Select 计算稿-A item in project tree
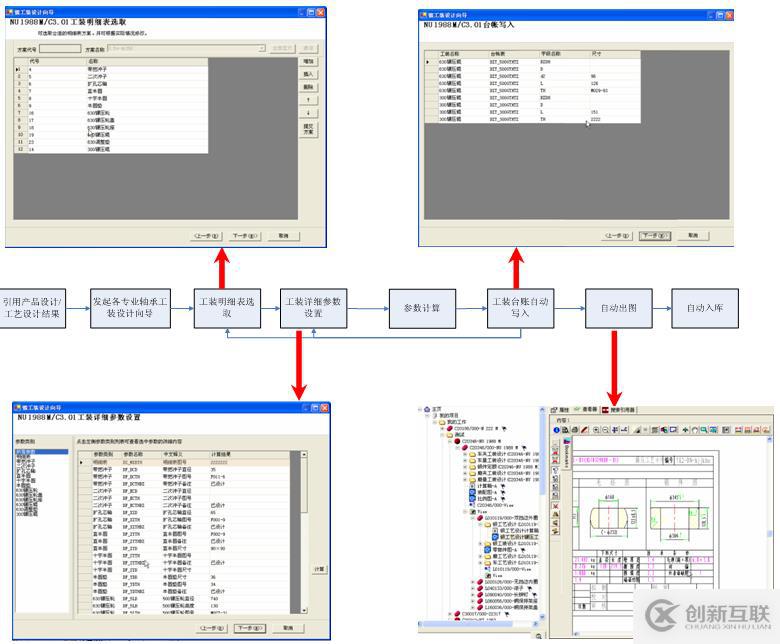Image resolution: width=780 pixels, height=644 pixels. pos(487,486)
